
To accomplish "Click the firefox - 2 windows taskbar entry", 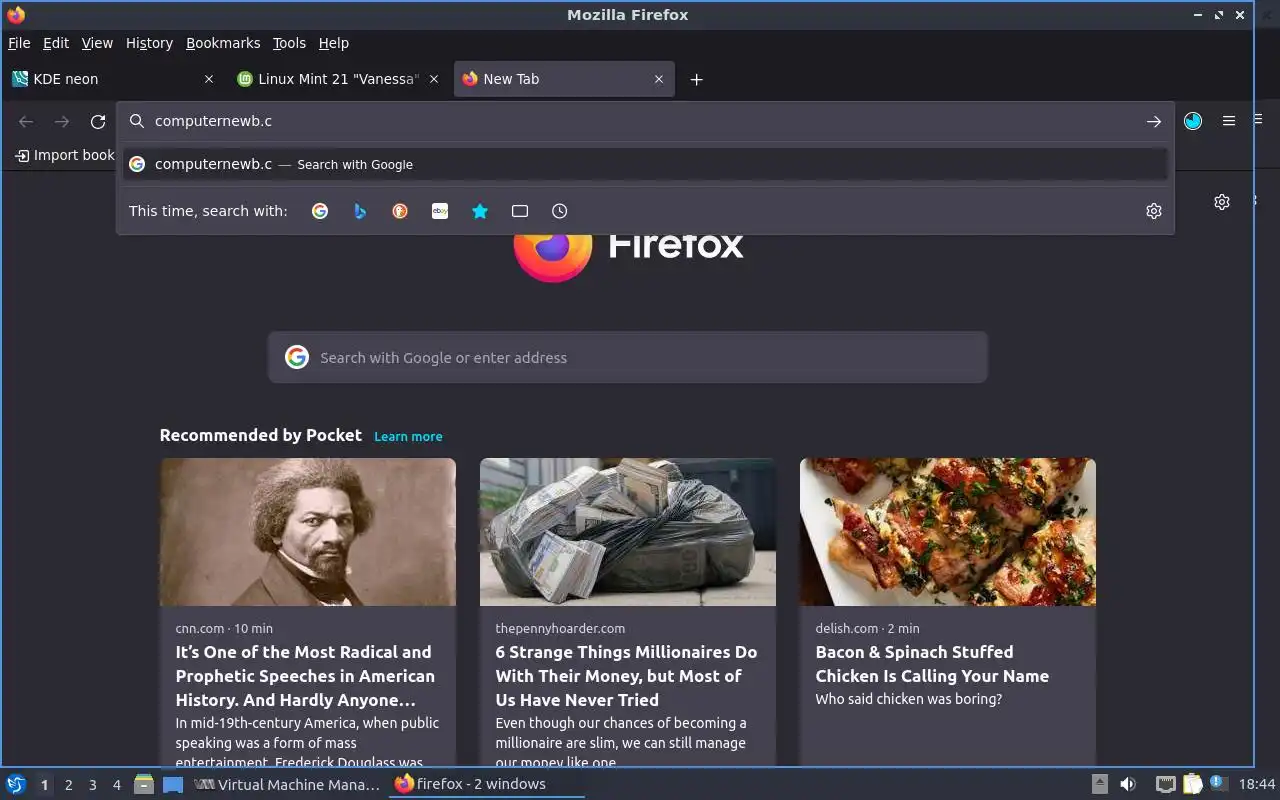I will tap(486, 785).
